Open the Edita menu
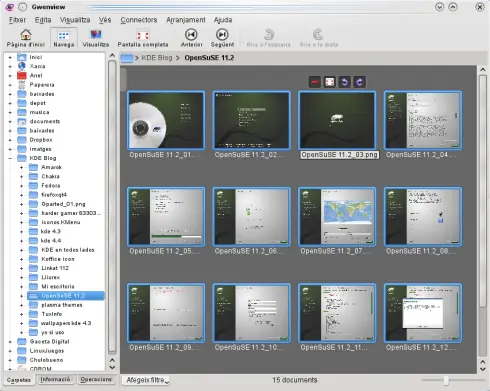Viewport: 490px width, 391px height. pyautogui.click(x=43, y=20)
